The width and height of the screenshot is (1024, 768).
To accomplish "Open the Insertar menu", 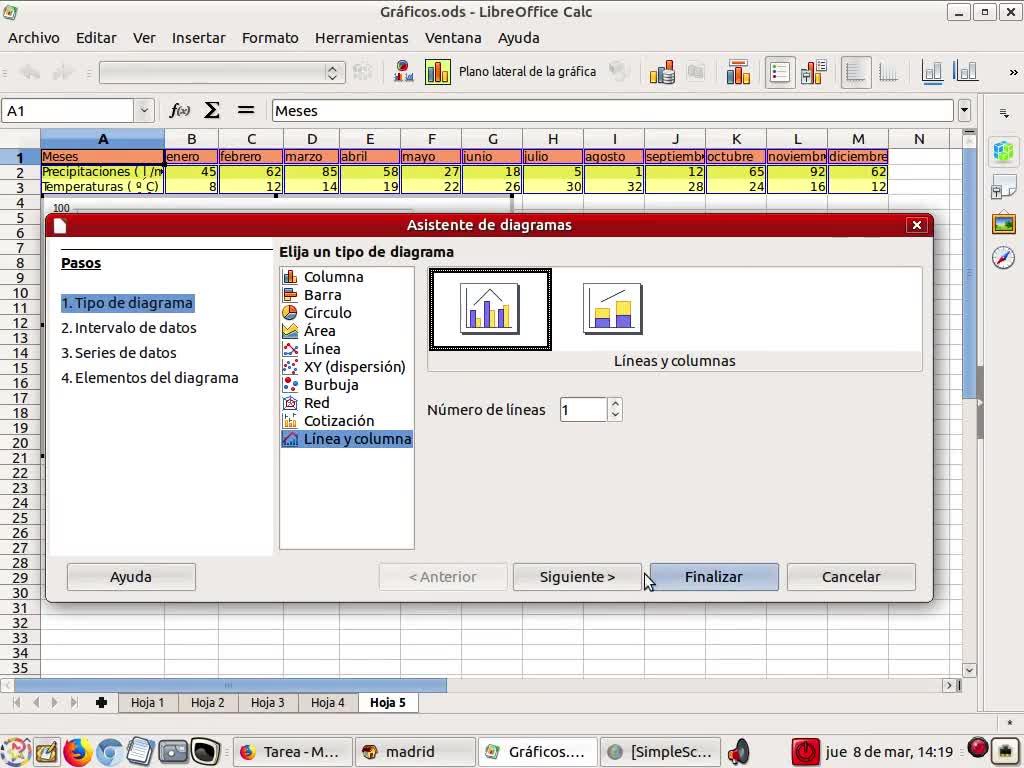I will 198,38.
